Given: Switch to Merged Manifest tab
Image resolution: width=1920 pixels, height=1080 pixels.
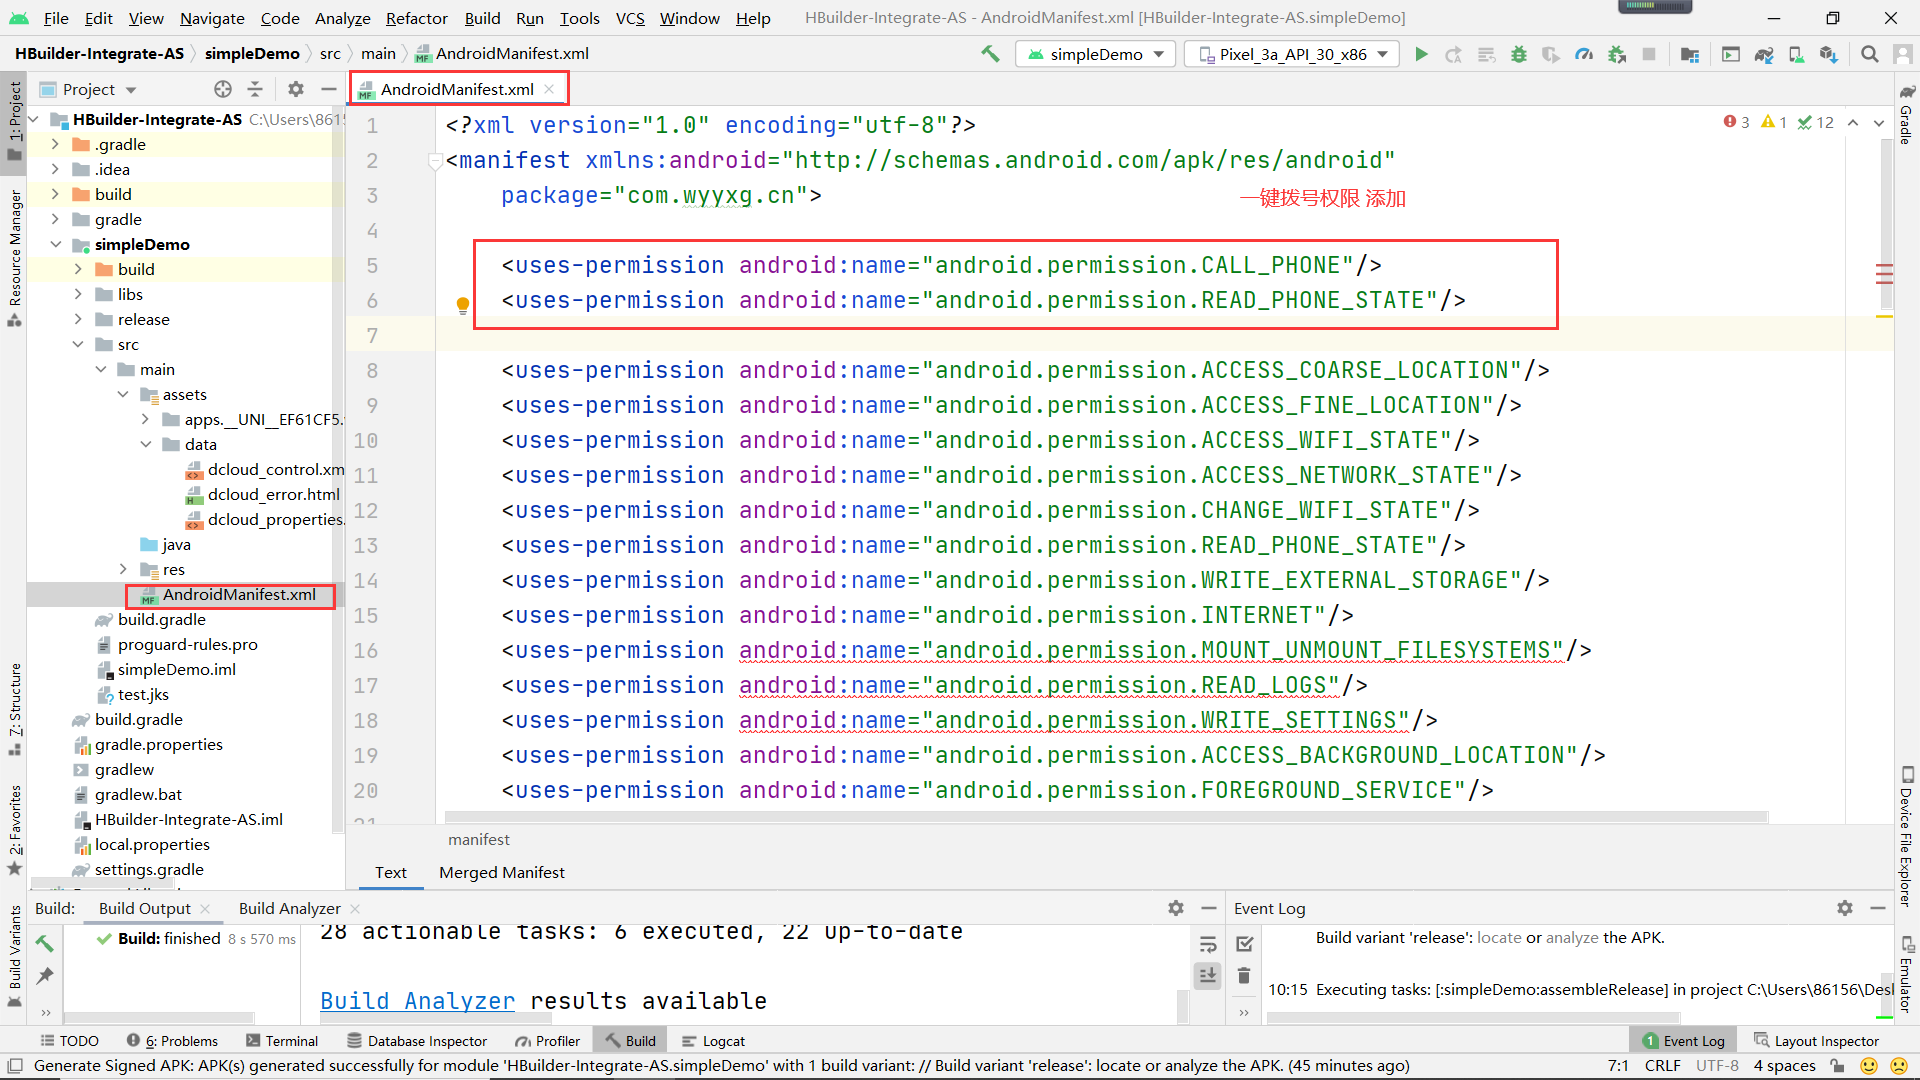Looking at the screenshot, I should pyautogui.click(x=501, y=872).
